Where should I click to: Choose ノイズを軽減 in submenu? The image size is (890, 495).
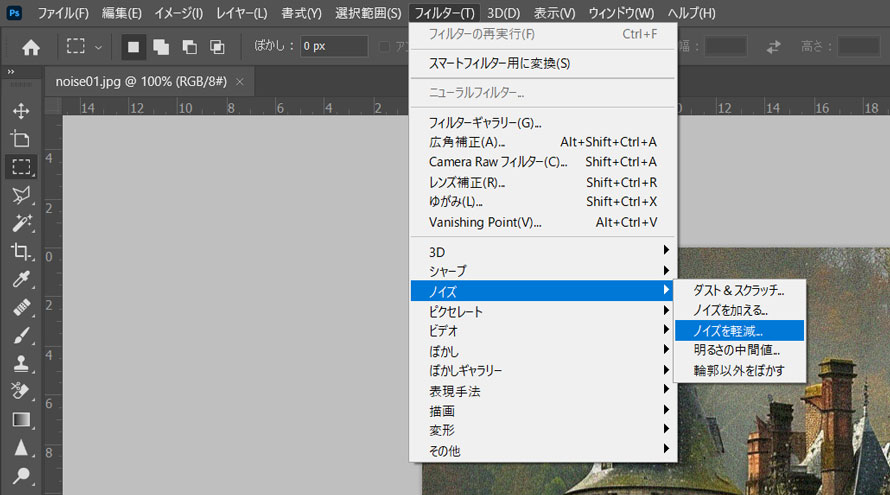tap(739, 330)
